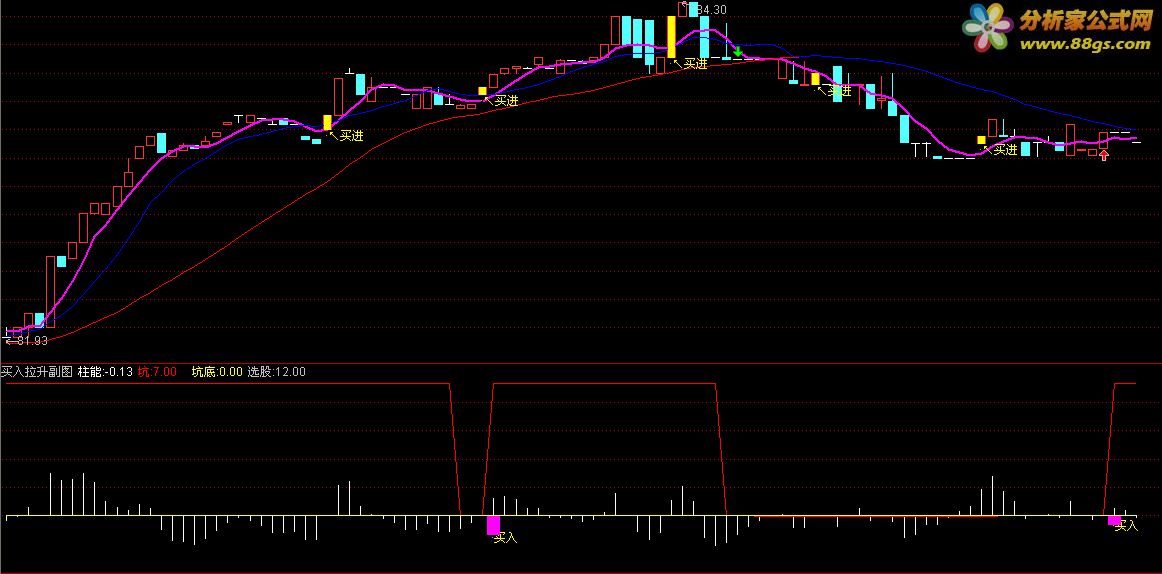Click the 选股:12.00 indicator value
The width and height of the screenshot is (1162, 574).
click(x=276, y=372)
